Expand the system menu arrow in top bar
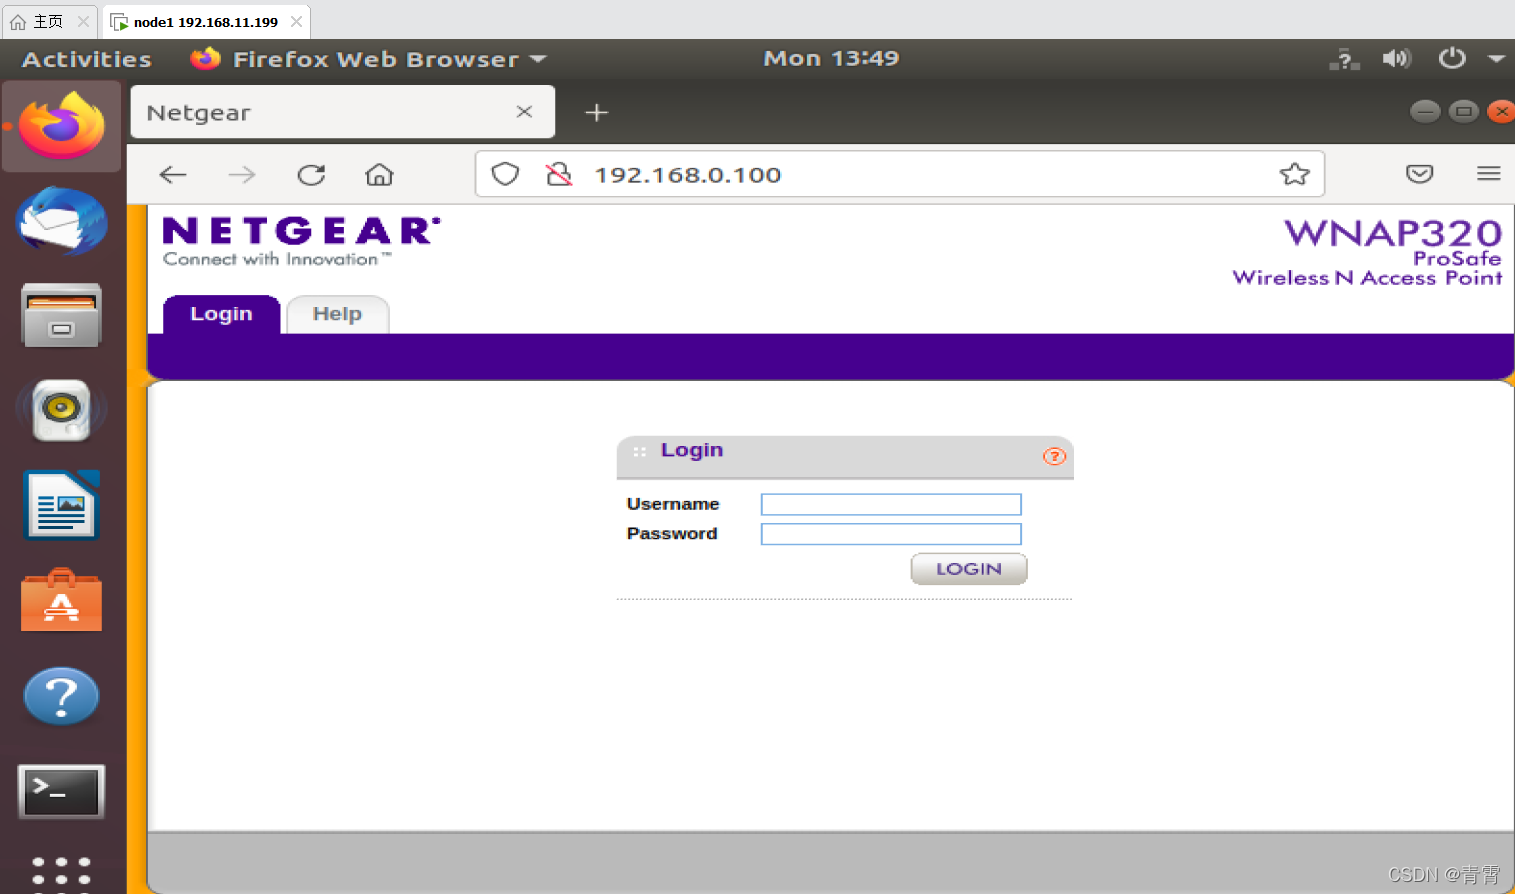The height and width of the screenshot is (894, 1515). [x=1496, y=59]
